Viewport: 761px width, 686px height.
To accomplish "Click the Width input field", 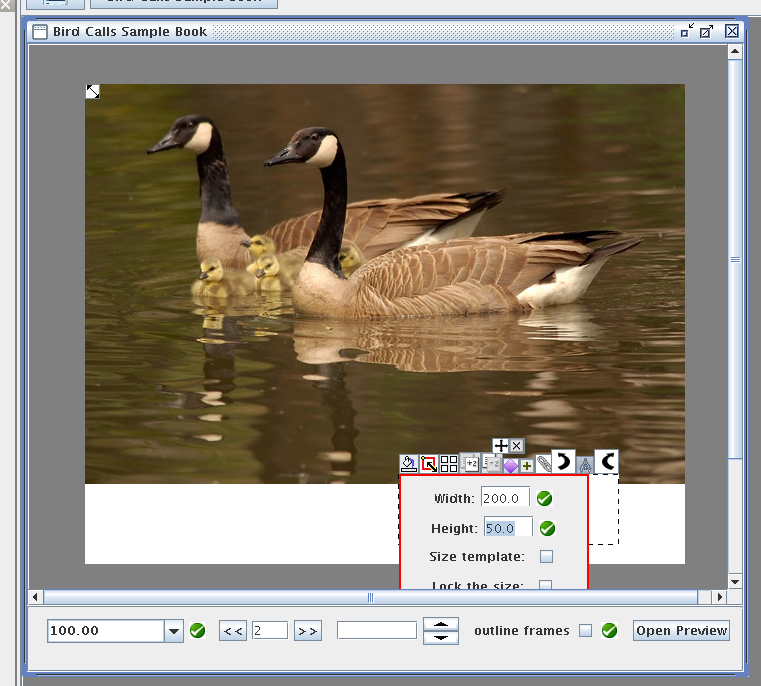I will [506, 498].
